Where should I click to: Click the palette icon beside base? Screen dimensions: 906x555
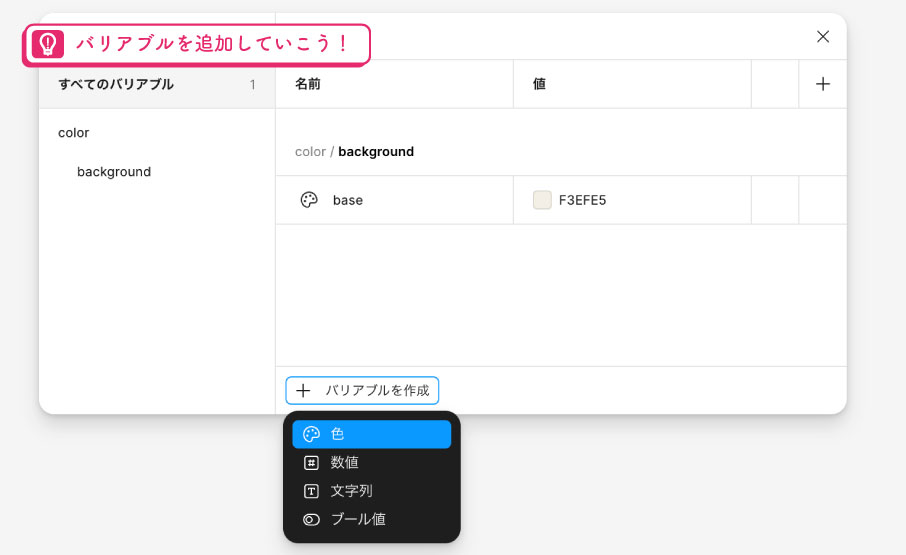click(309, 200)
